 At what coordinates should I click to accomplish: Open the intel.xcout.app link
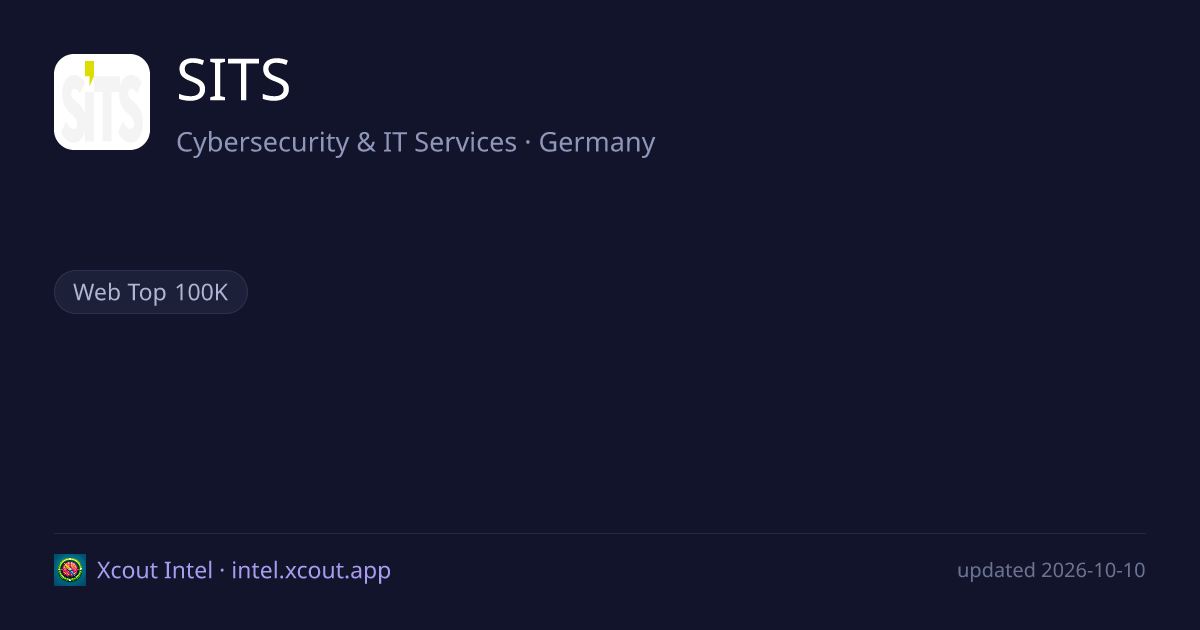click(x=311, y=570)
